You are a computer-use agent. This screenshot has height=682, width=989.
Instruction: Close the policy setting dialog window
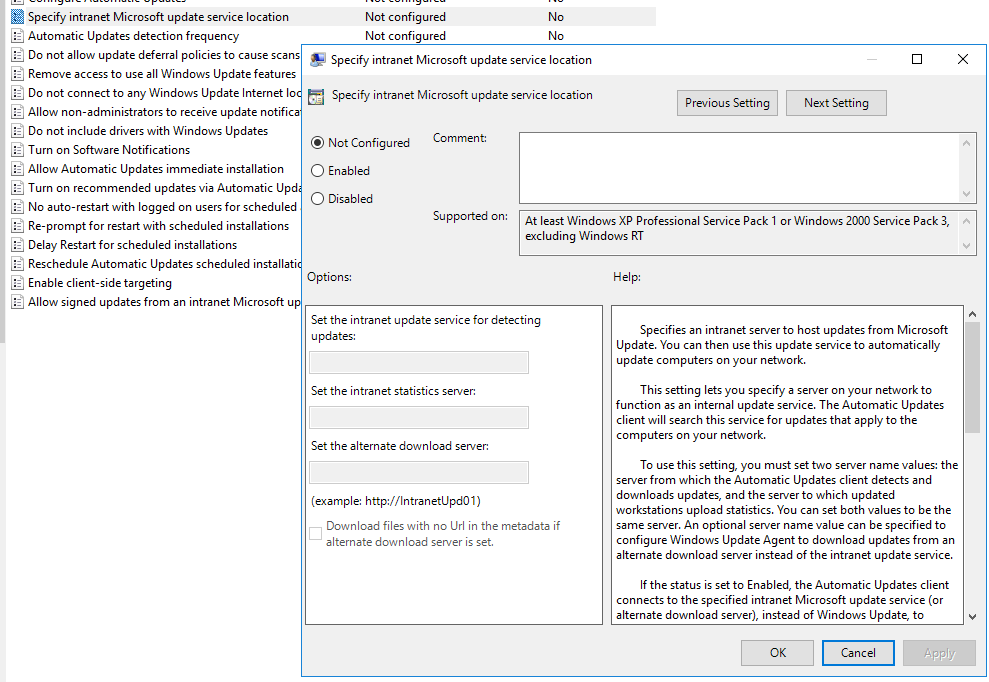point(963,59)
